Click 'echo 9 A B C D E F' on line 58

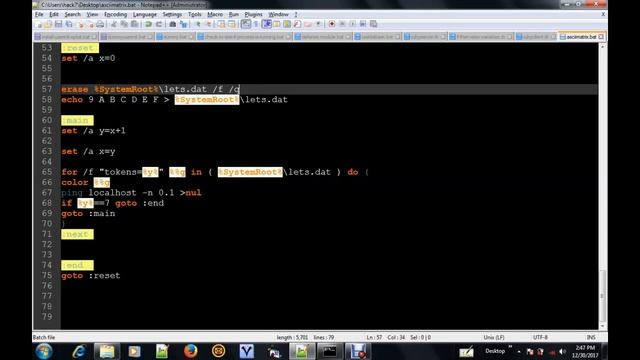[110, 100]
